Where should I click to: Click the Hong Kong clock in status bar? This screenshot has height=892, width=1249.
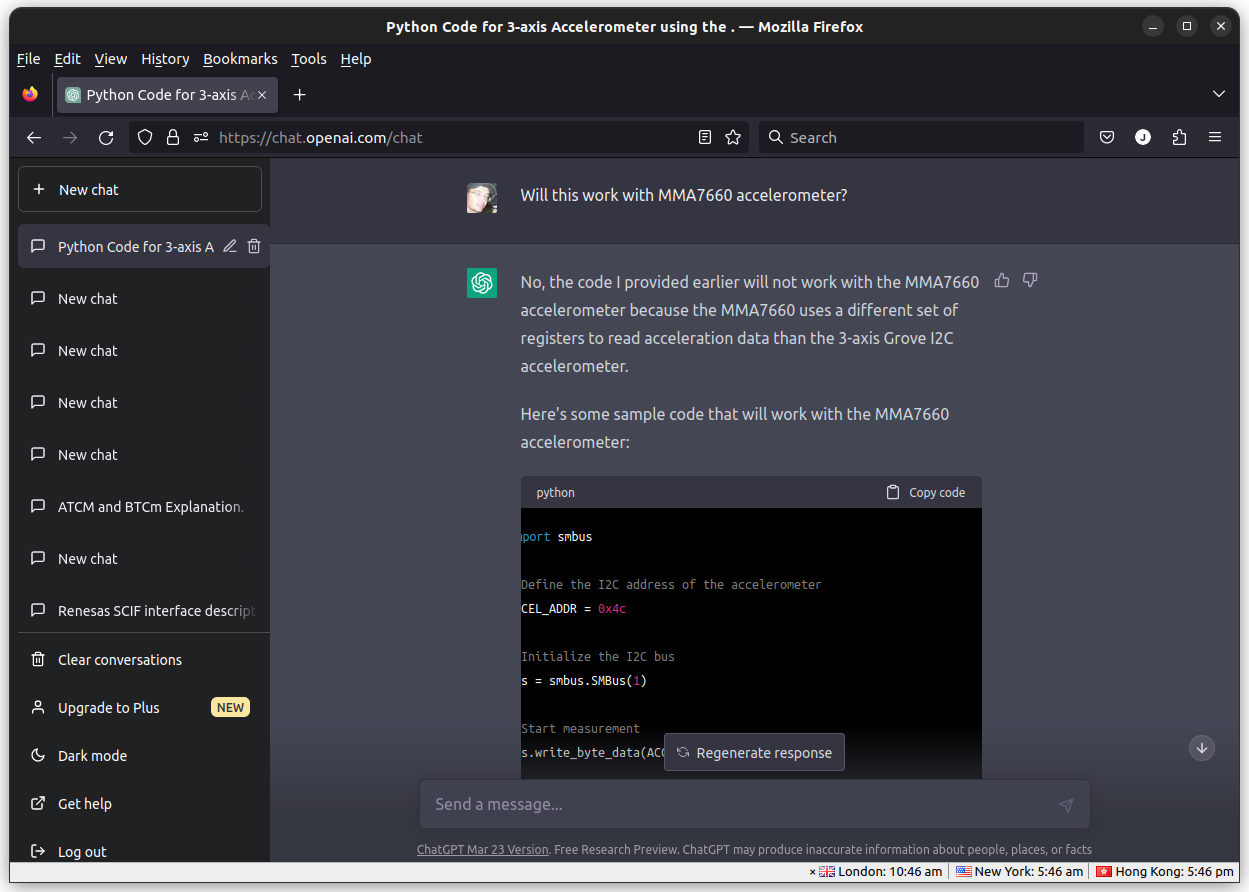point(1166,872)
